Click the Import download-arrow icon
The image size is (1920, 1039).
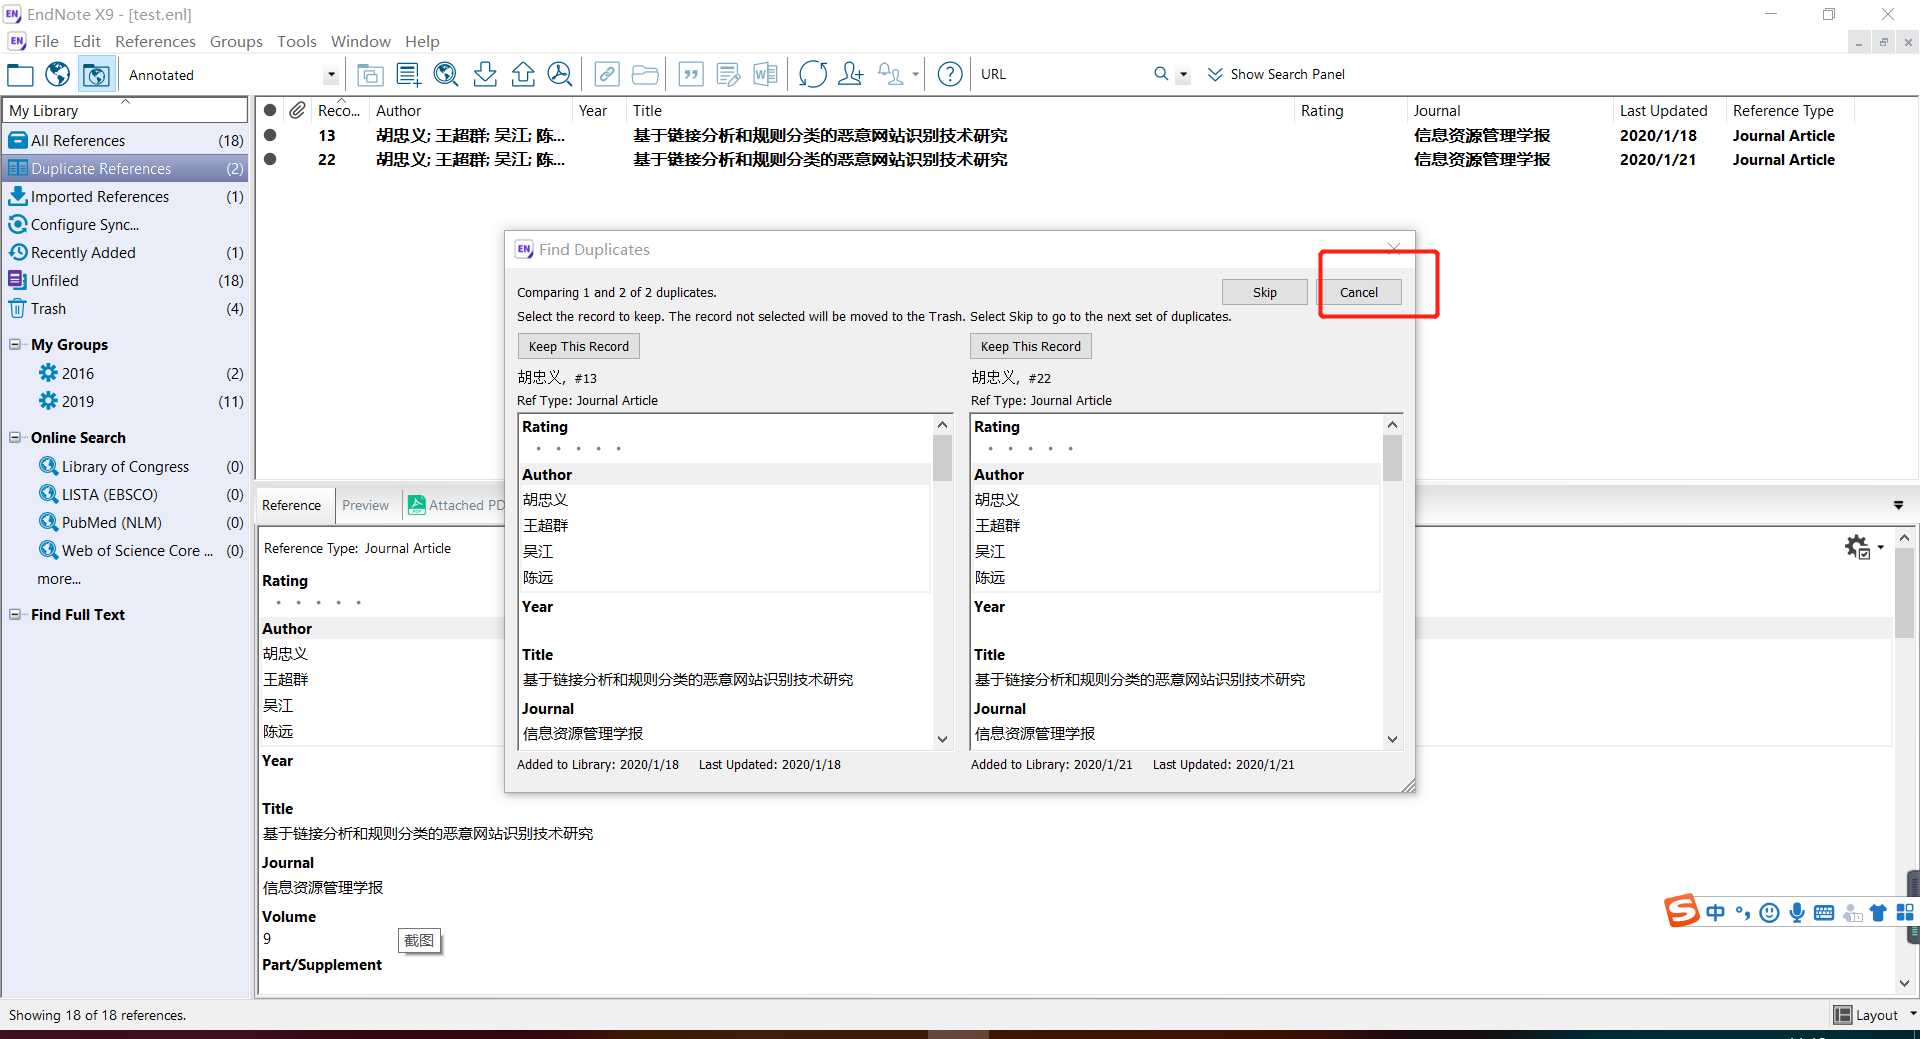coord(485,75)
